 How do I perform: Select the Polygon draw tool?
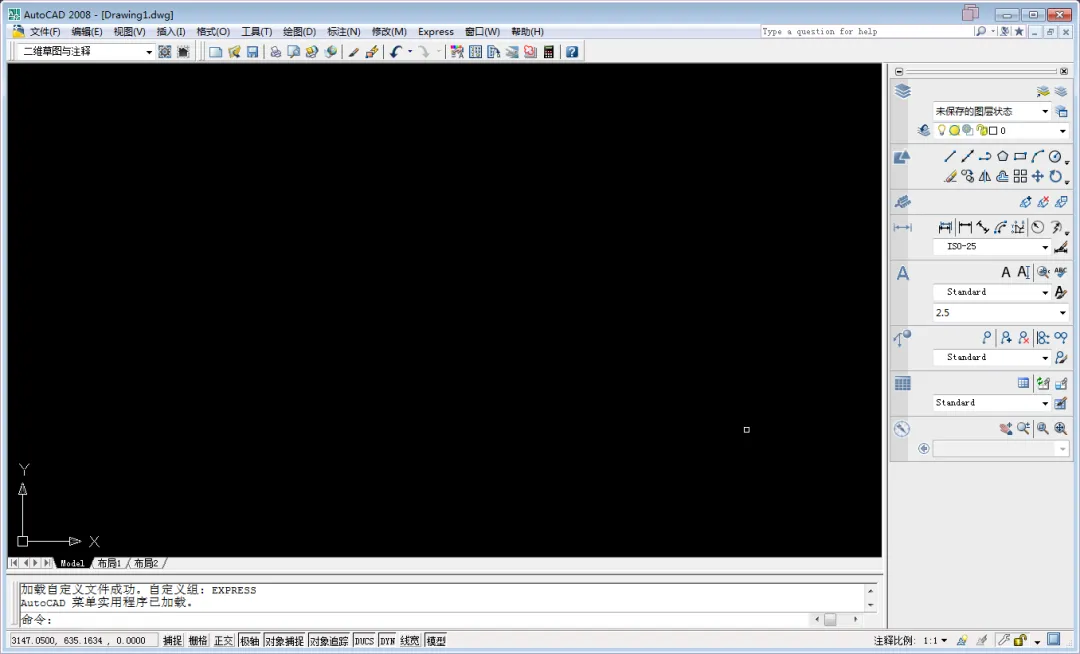[x=1002, y=156]
